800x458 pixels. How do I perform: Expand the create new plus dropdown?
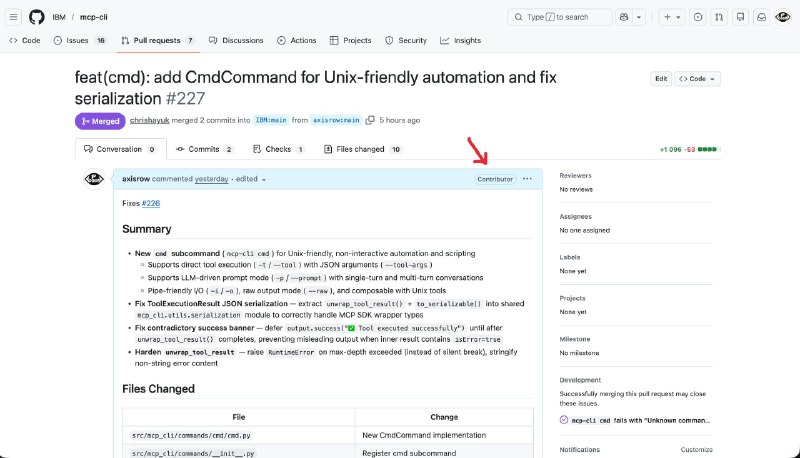672,17
